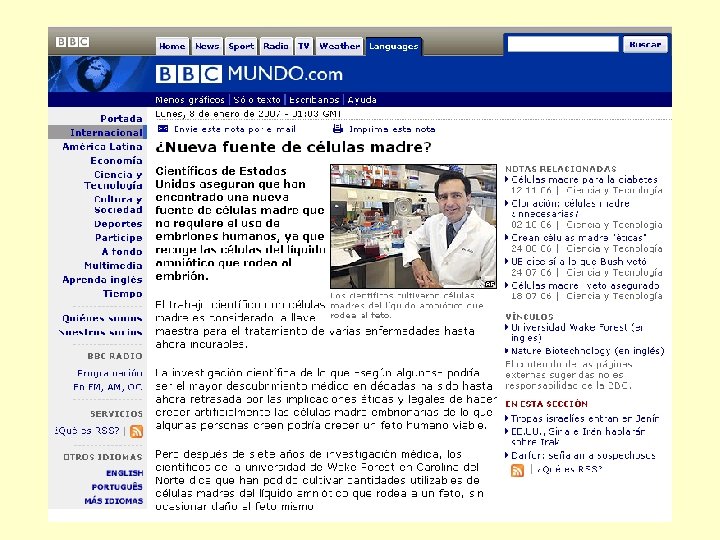Open Economía section
This screenshot has width=720, height=540.
116,160
